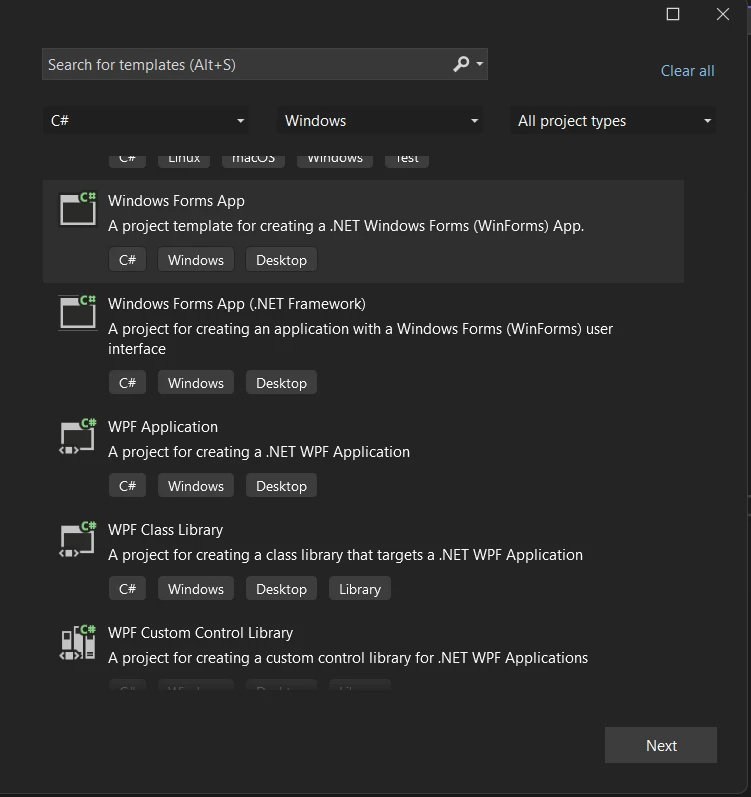Click the Windows Forms App template icon
This screenshot has height=797, width=751.
(x=78, y=209)
